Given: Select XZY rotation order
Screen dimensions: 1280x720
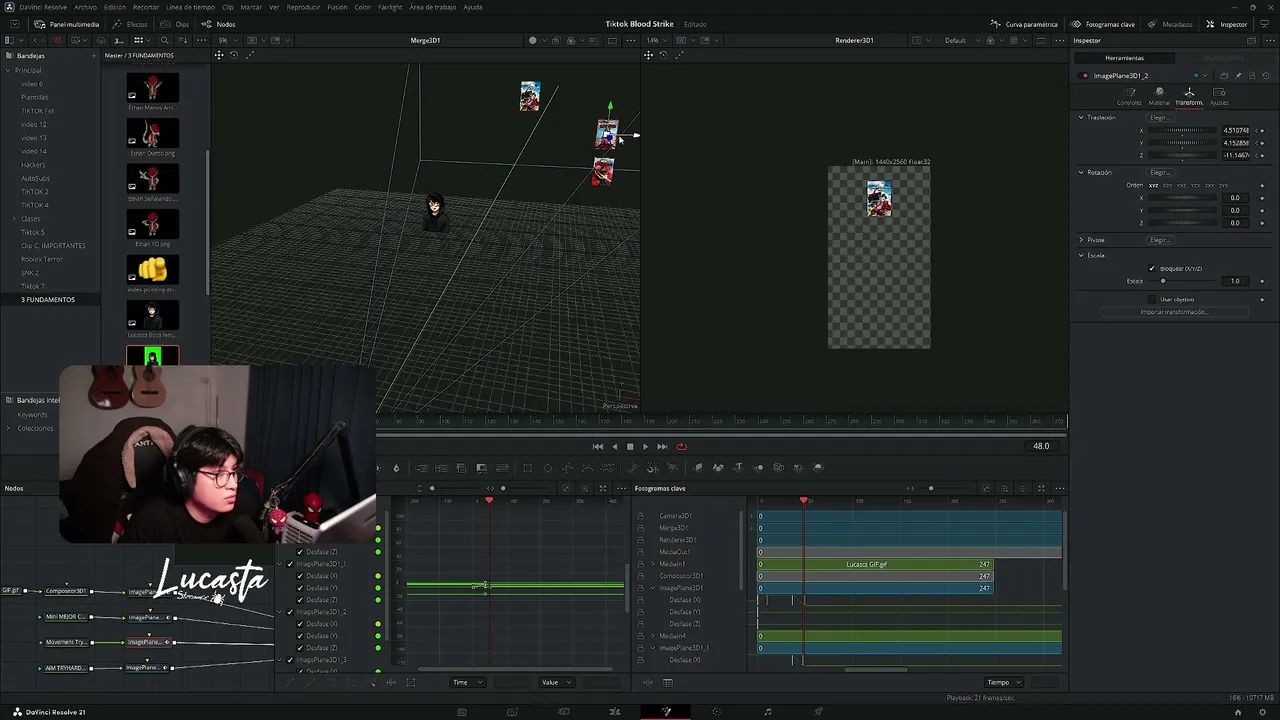Looking at the screenshot, I should 1167,185.
